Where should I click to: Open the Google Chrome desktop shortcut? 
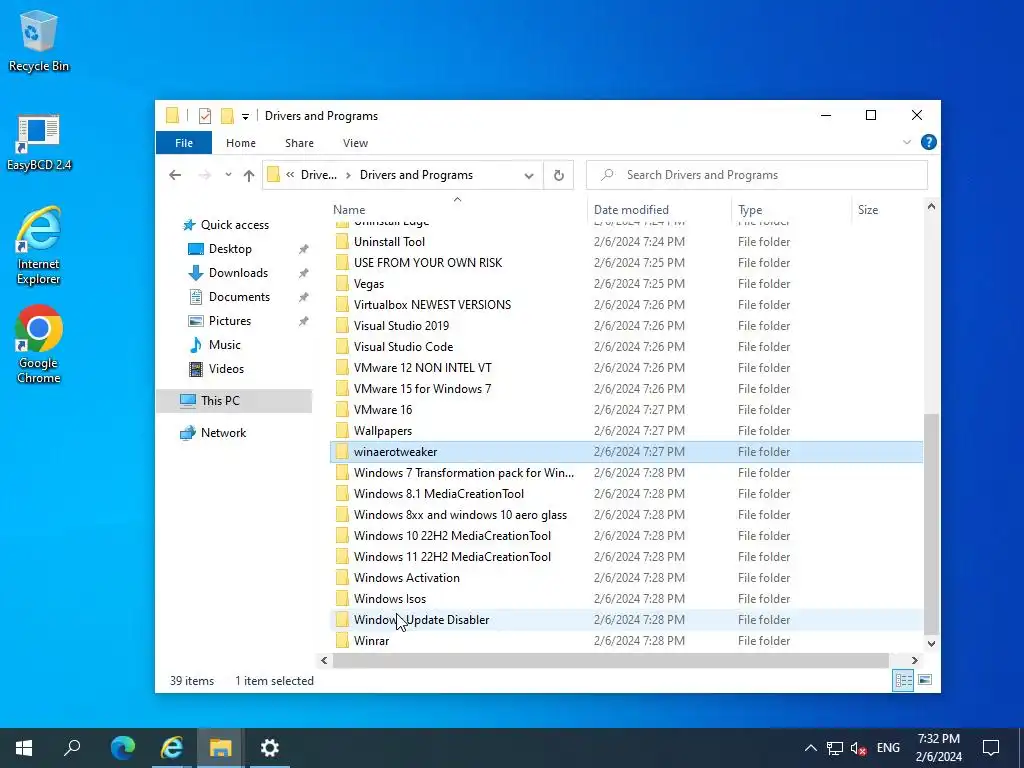pyautogui.click(x=39, y=345)
